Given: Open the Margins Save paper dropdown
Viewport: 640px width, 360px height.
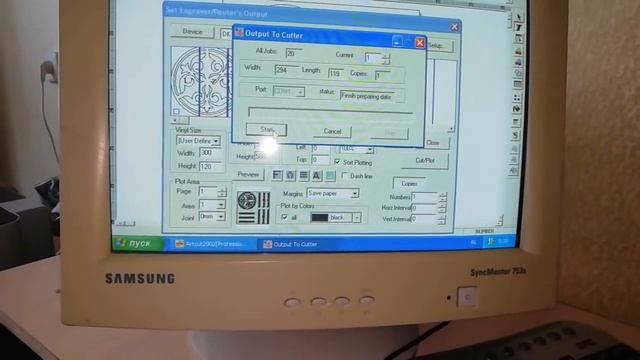Looking at the screenshot, I should pyautogui.click(x=355, y=193).
